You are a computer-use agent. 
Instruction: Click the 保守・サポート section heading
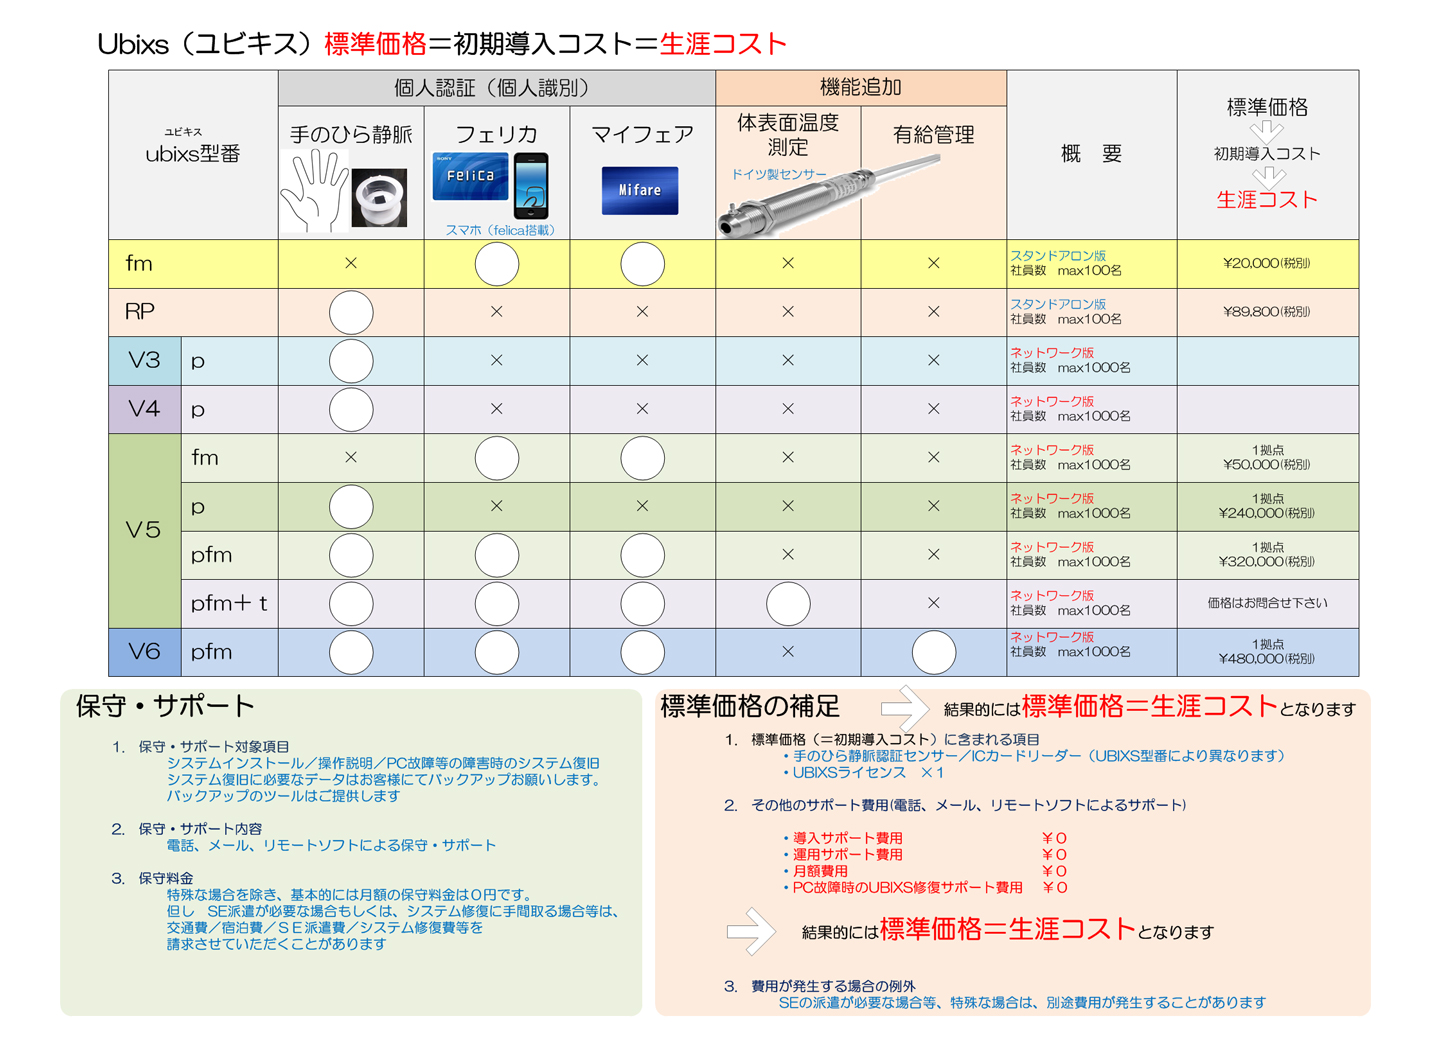tap(165, 706)
